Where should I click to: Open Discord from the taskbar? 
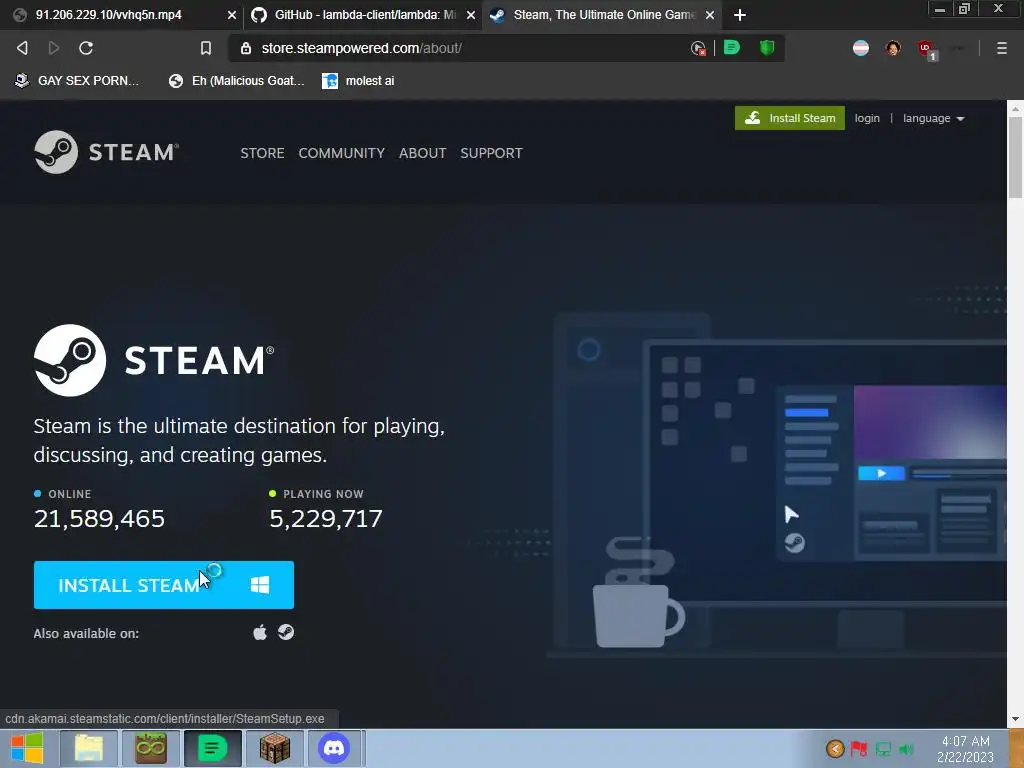click(334, 748)
